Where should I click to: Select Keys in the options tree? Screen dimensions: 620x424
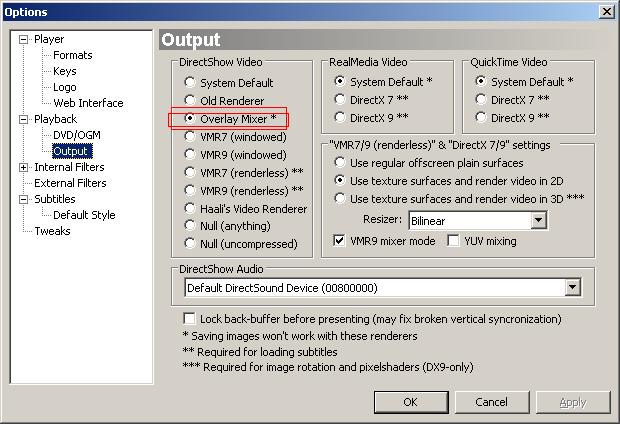64,71
